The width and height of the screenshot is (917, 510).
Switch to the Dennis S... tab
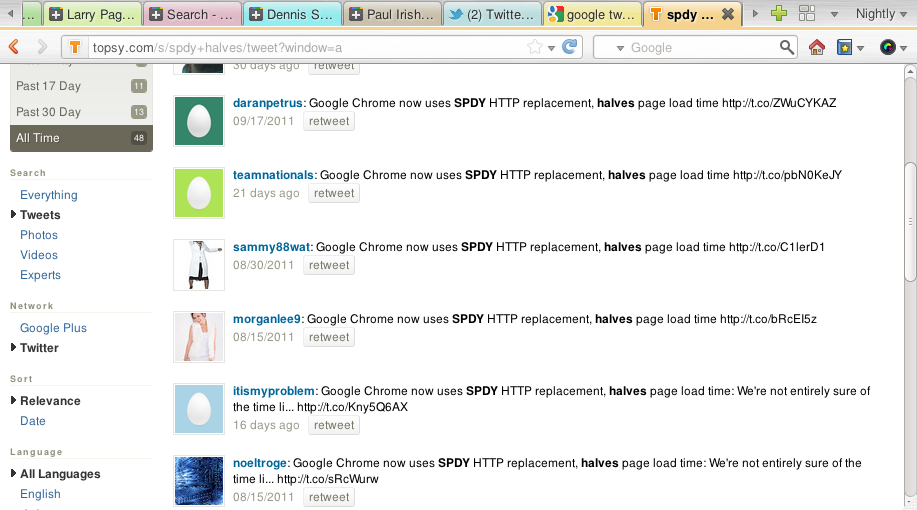tap(292, 14)
